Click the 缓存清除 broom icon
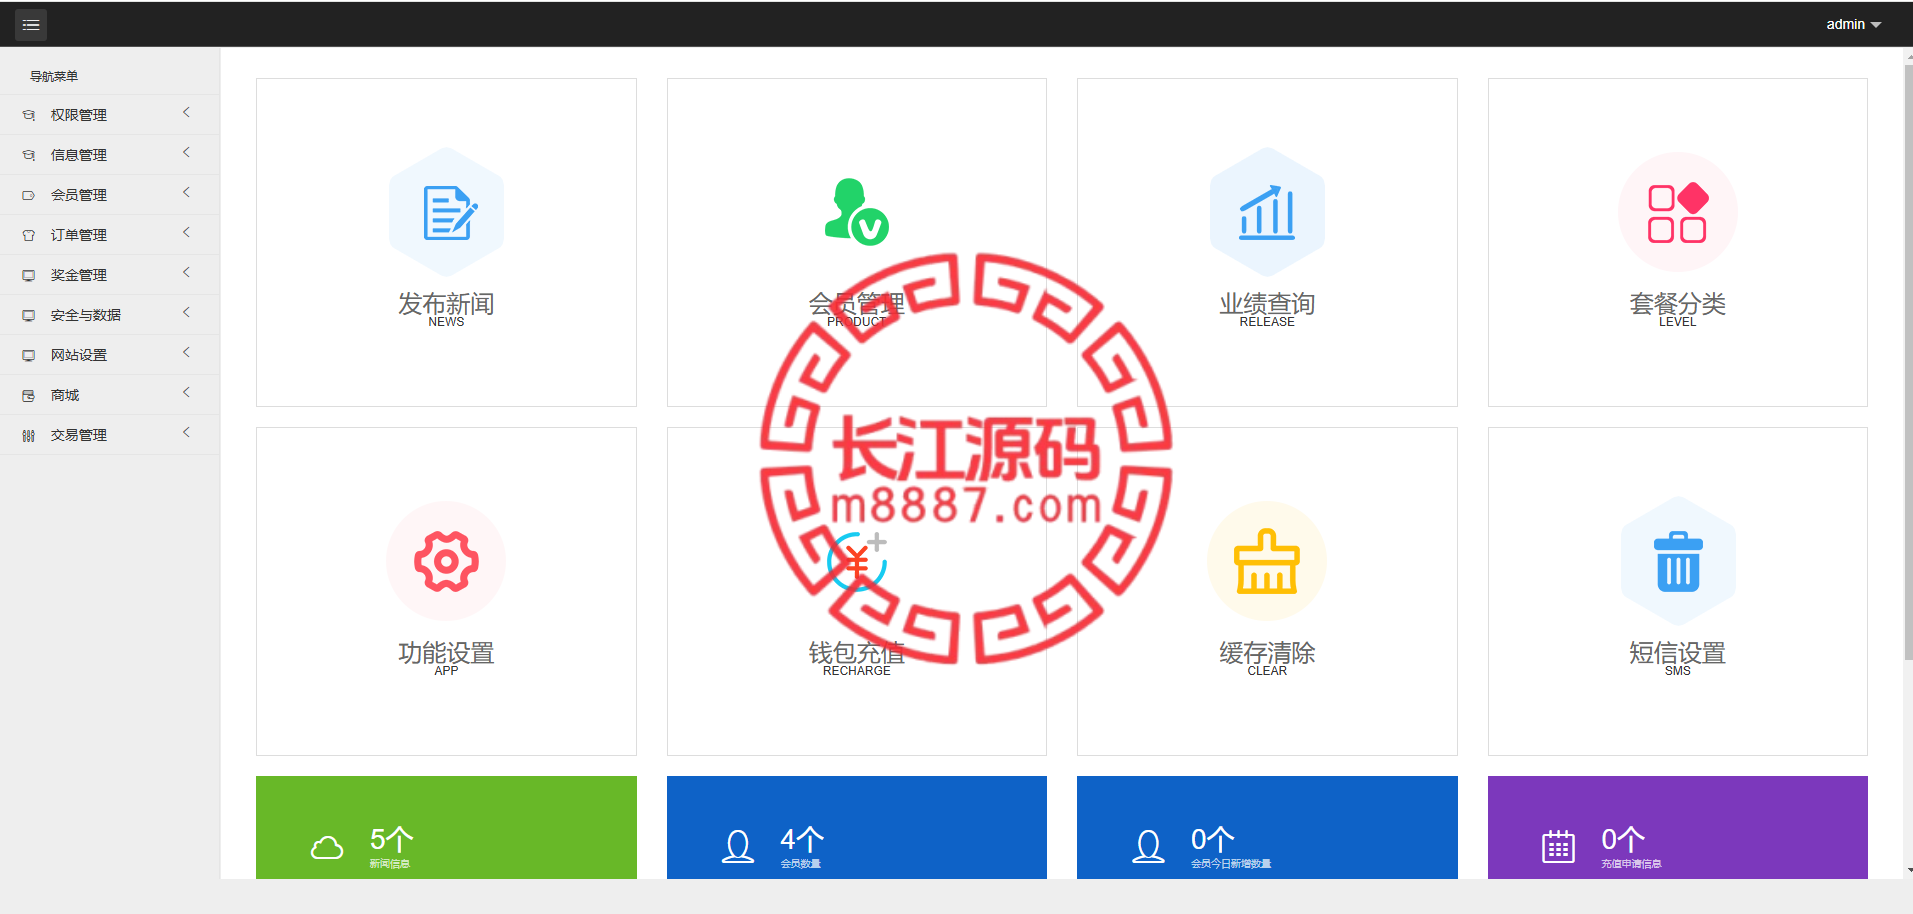The width and height of the screenshot is (1913, 914). tap(1267, 561)
